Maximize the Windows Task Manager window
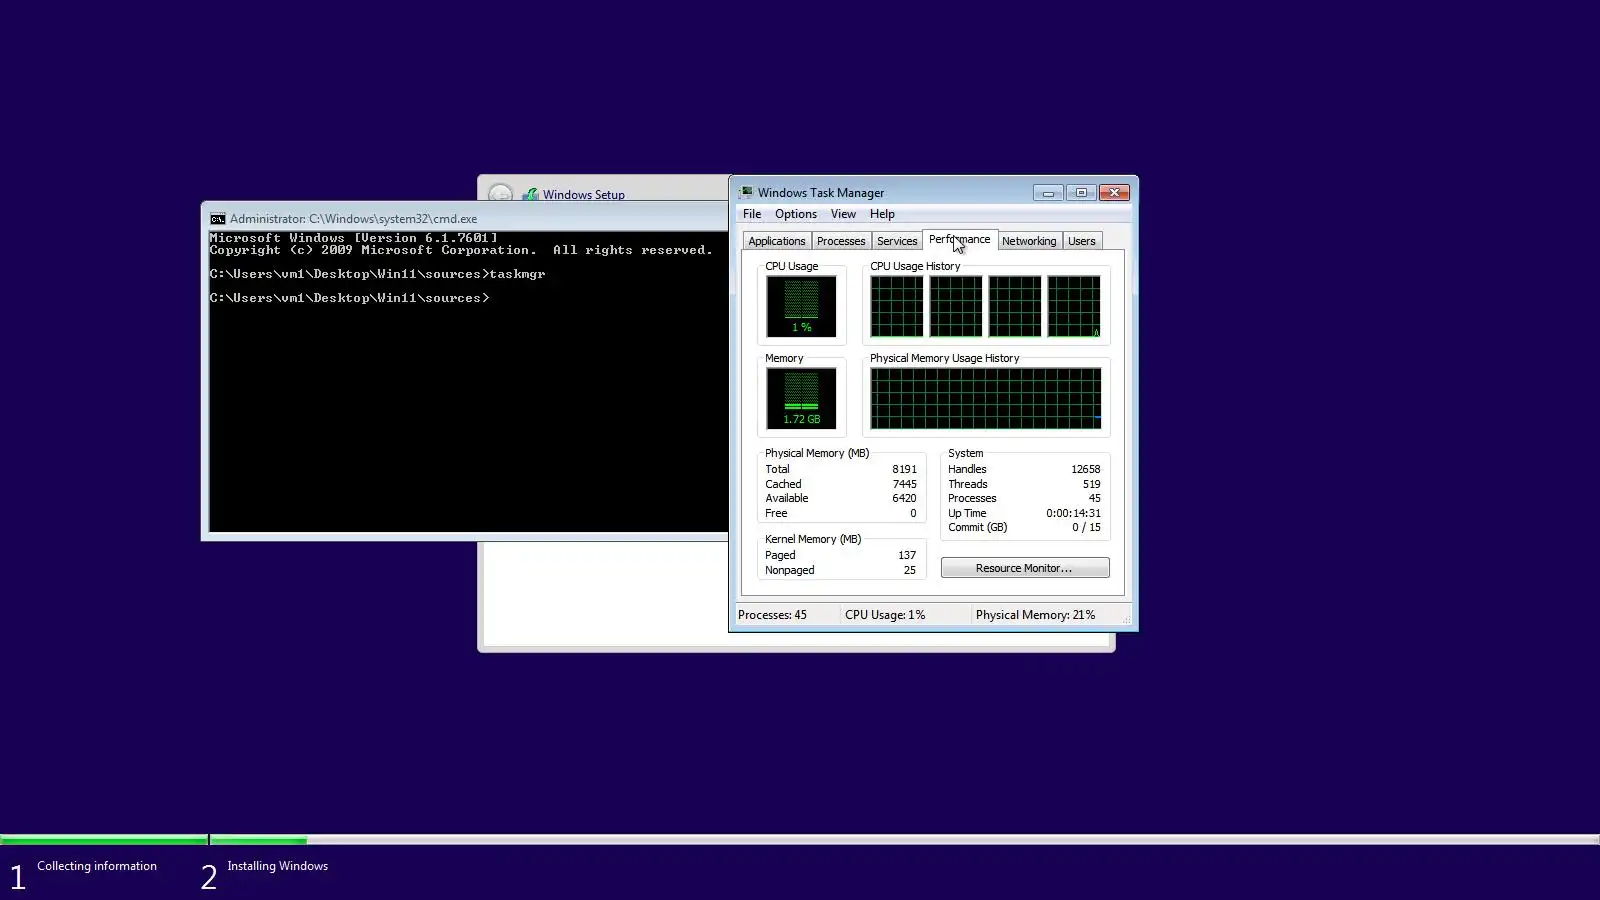The image size is (1600, 900). point(1081,192)
